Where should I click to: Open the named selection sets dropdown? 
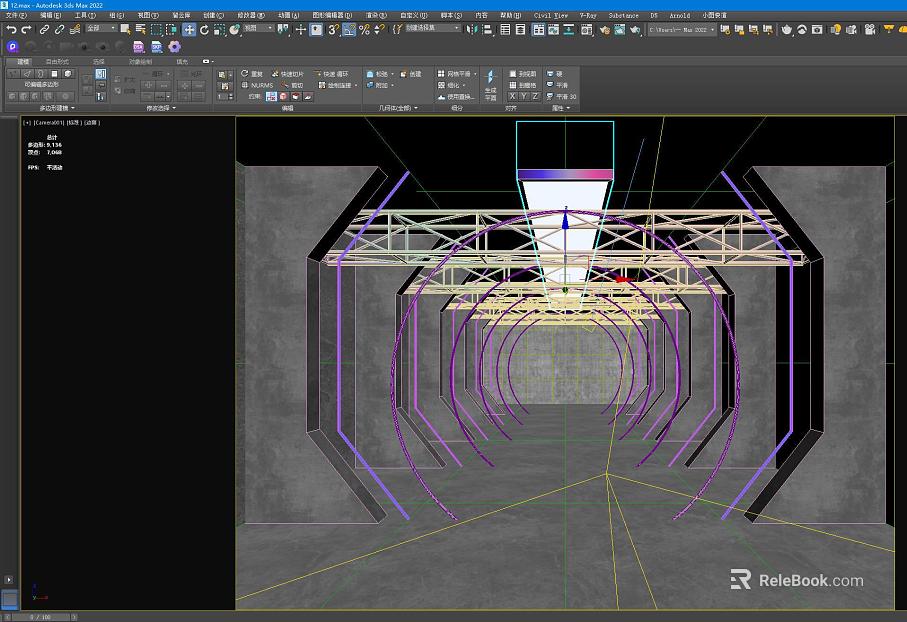pyautogui.click(x=432, y=28)
